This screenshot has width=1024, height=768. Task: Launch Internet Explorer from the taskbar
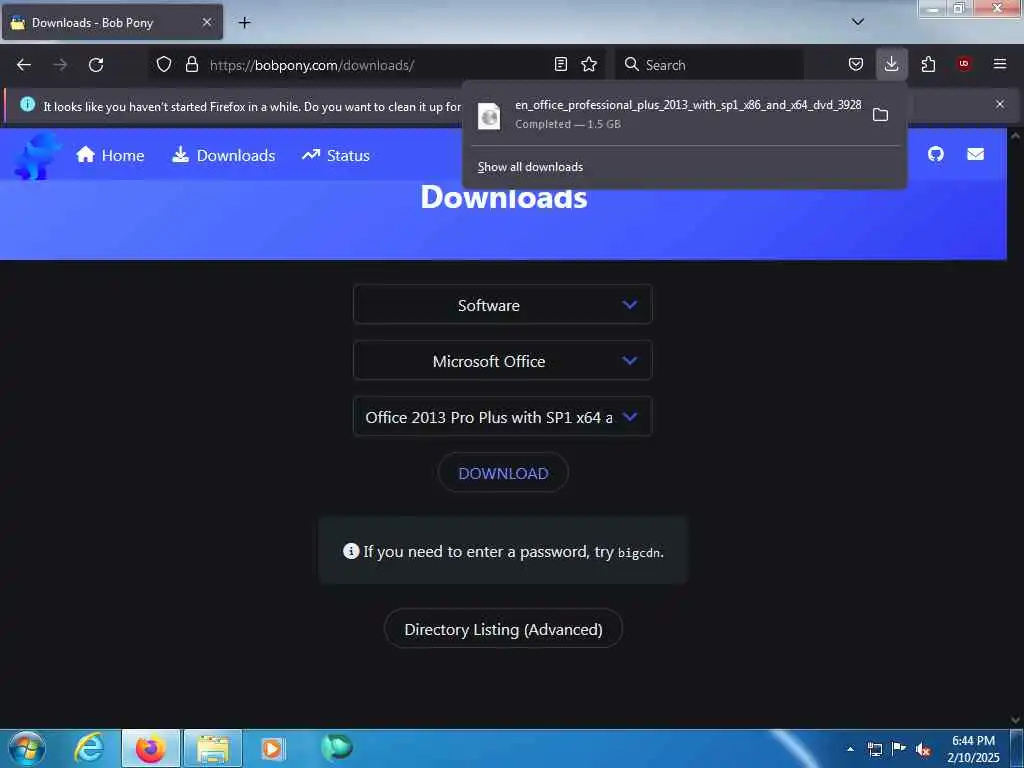[88, 748]
